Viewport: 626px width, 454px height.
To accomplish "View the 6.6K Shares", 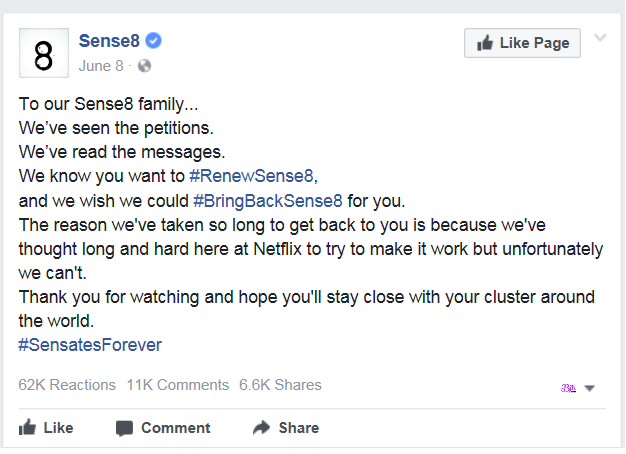I will tap(280, 385).
